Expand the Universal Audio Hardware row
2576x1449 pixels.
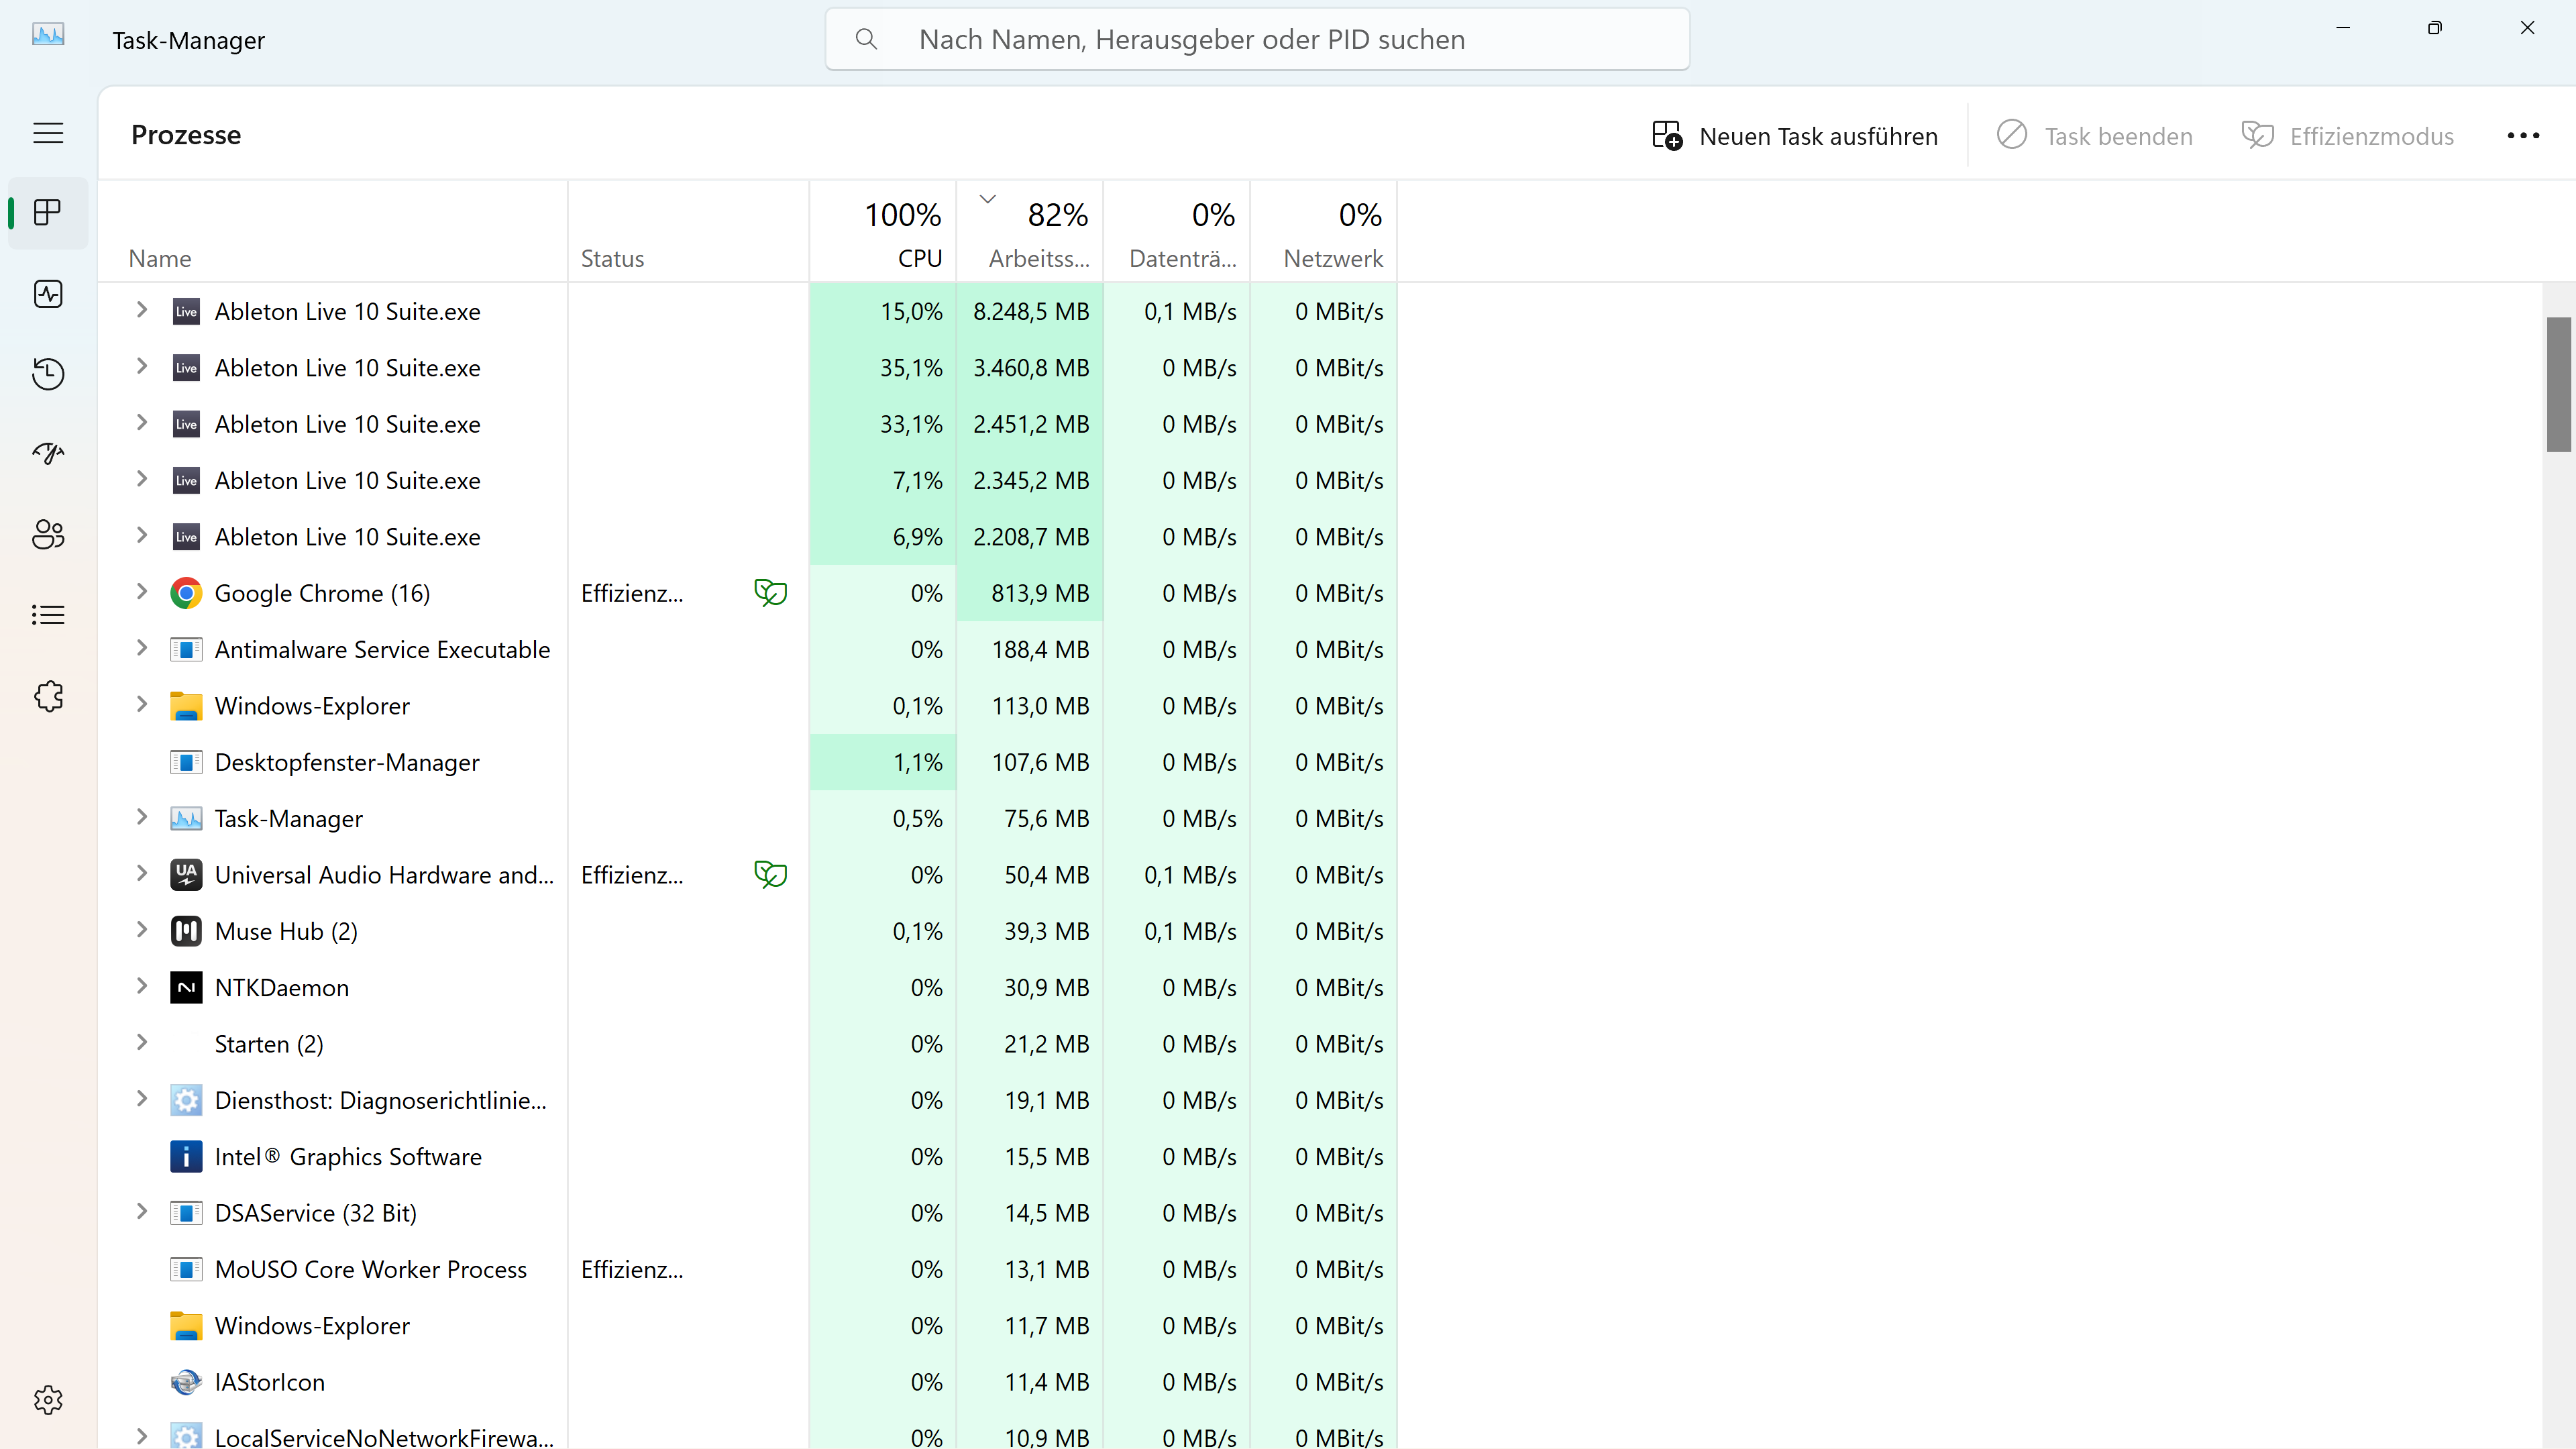[142, 874]
